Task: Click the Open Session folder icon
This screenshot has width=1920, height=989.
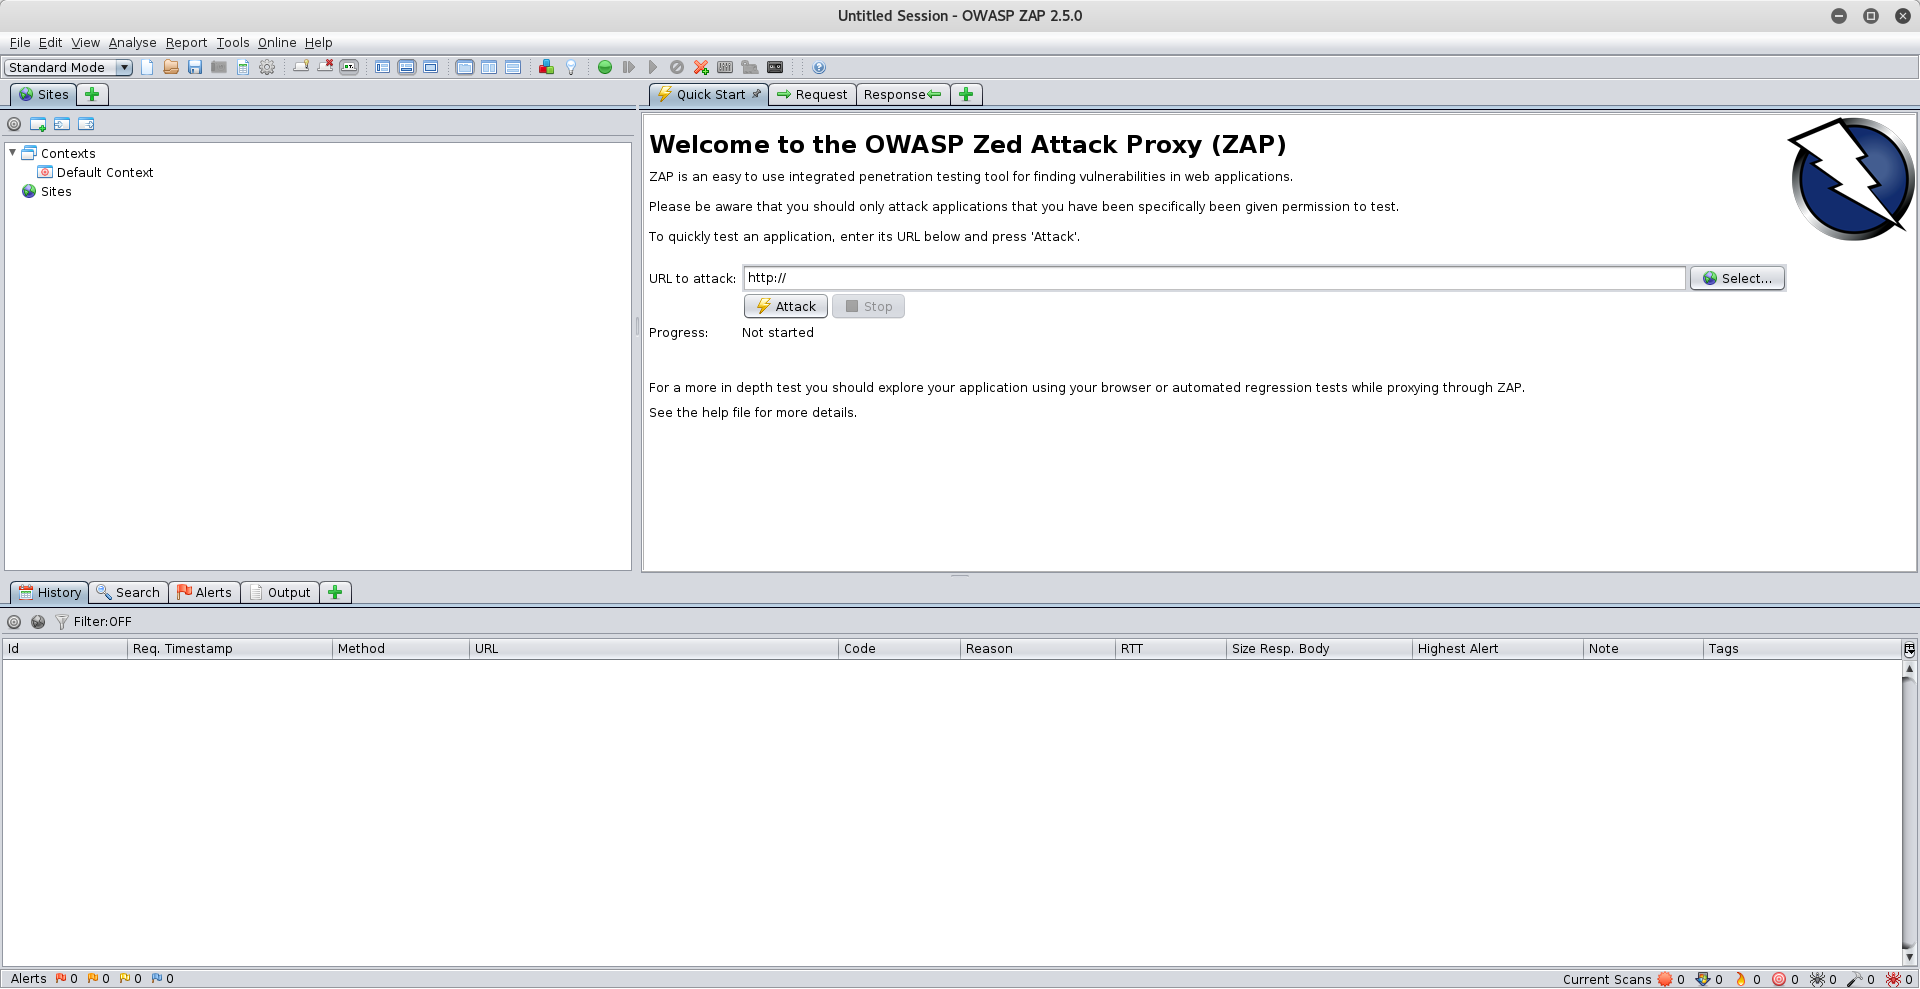Action: pyautogui.click(x=171, y=67)
